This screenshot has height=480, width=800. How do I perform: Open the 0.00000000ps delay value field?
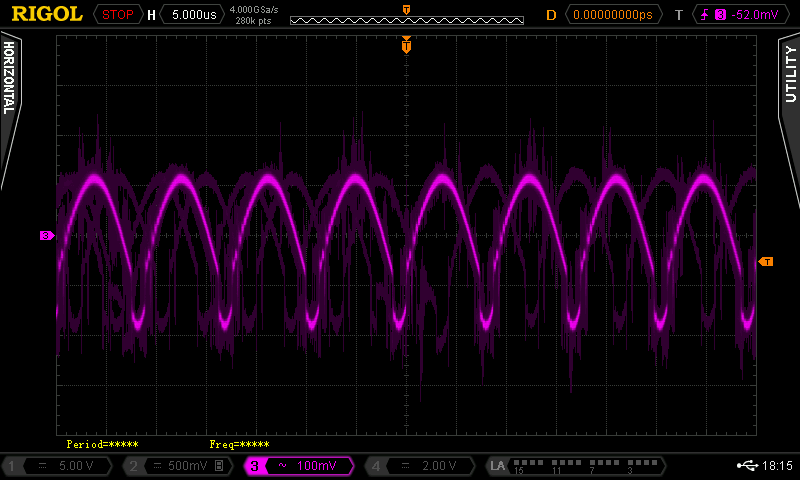[615, 15]
